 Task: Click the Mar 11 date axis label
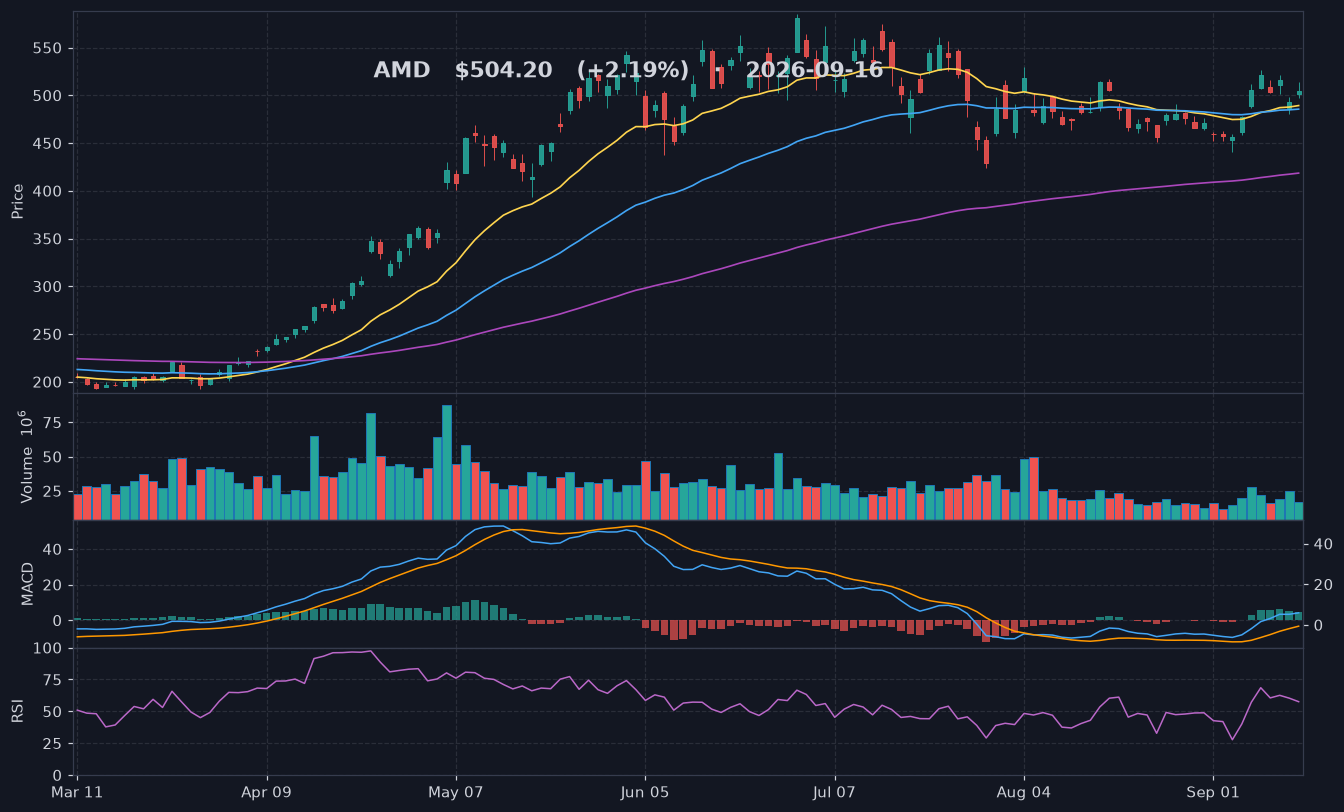pyautogui.click(x=78, y=793)
